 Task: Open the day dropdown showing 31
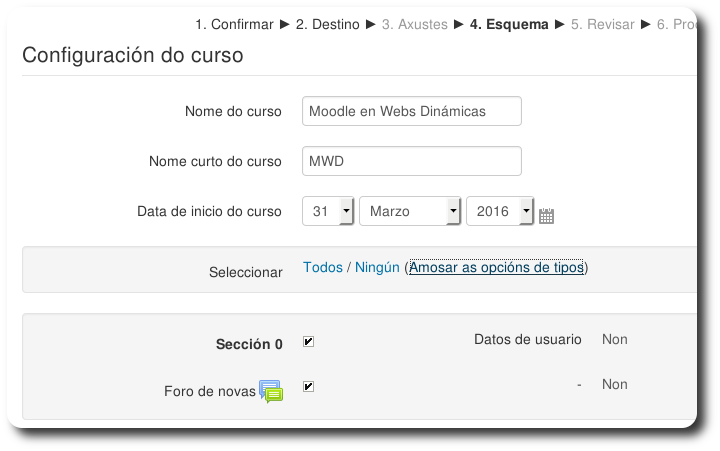coord(328,212)
